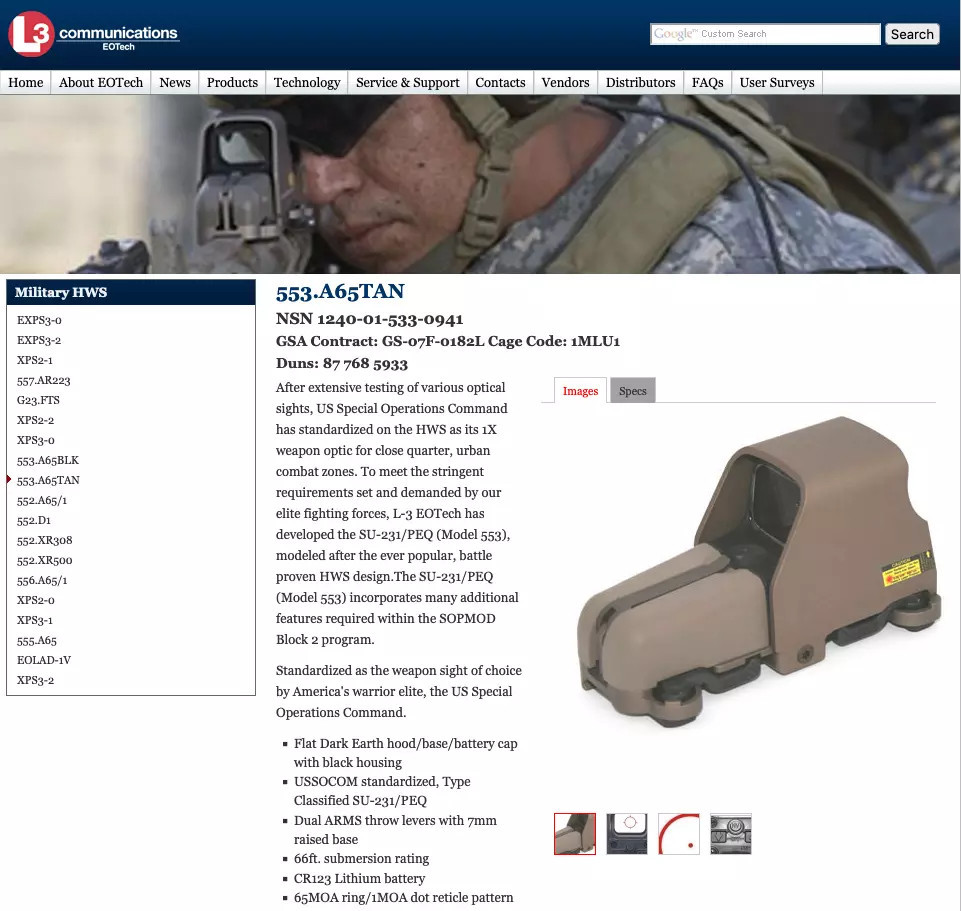
Task: Select the first thumbnail of the tan sight
Action: pos(575,834)
